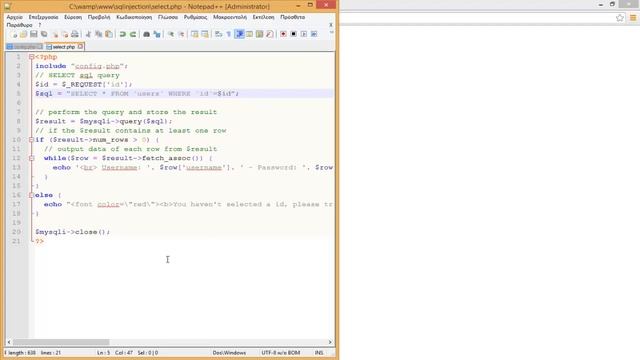The width and height of the screenshot is (640, 360).
Task: Collapse the else block fold at line 16
Action: (x=31, y=195)
